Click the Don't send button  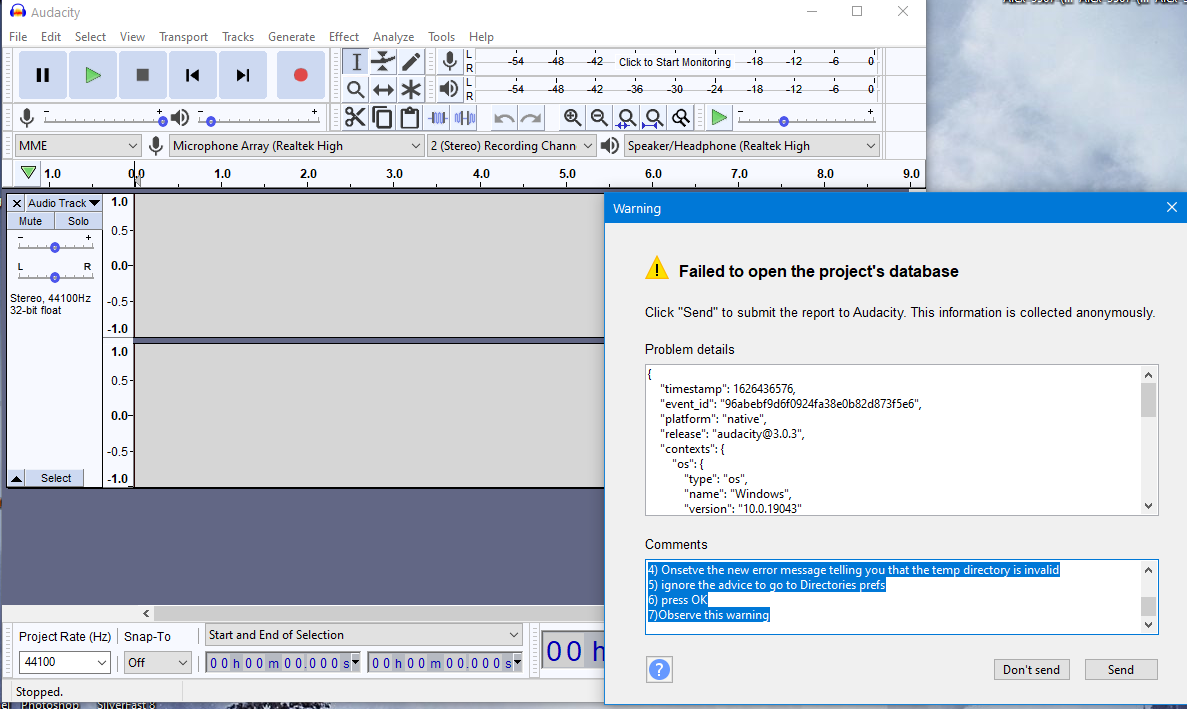point(1031,670)
